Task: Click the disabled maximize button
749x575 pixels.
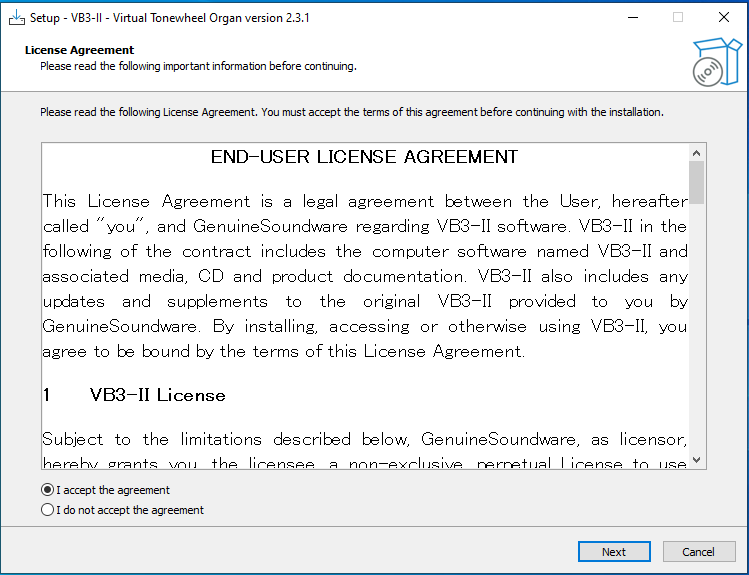Action: 678,18
